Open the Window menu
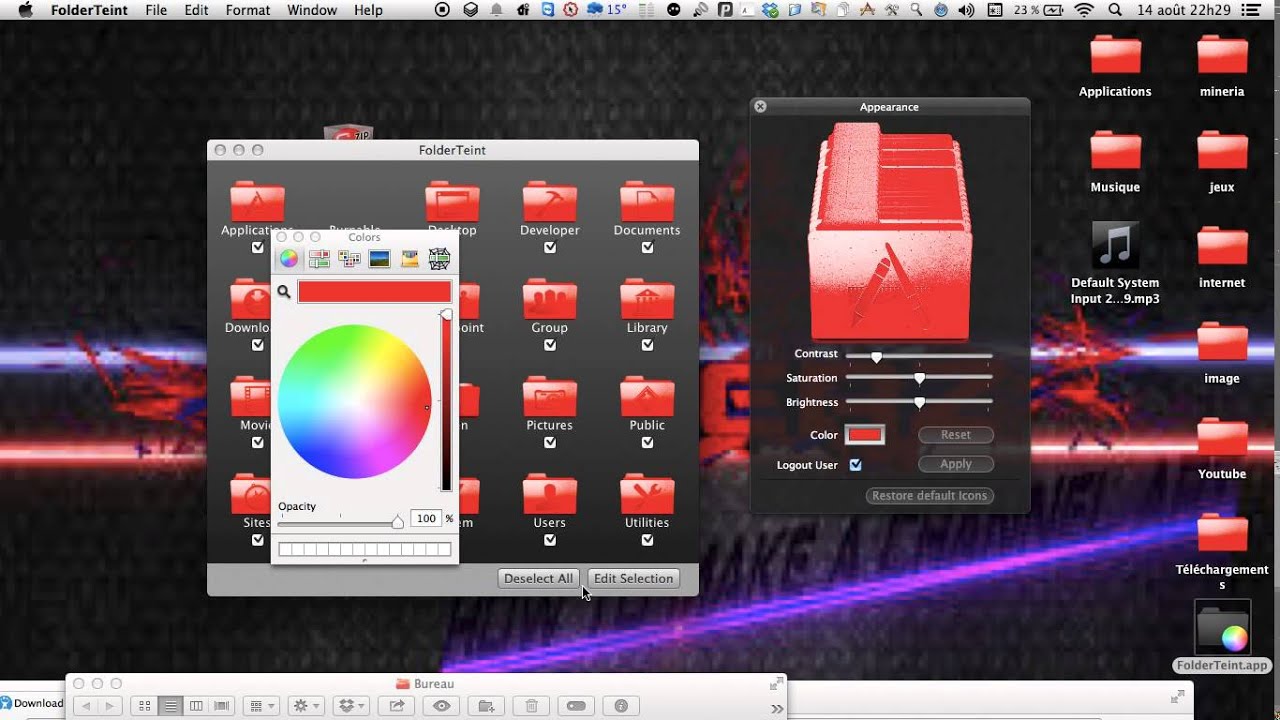 click(x=312, y=10)
